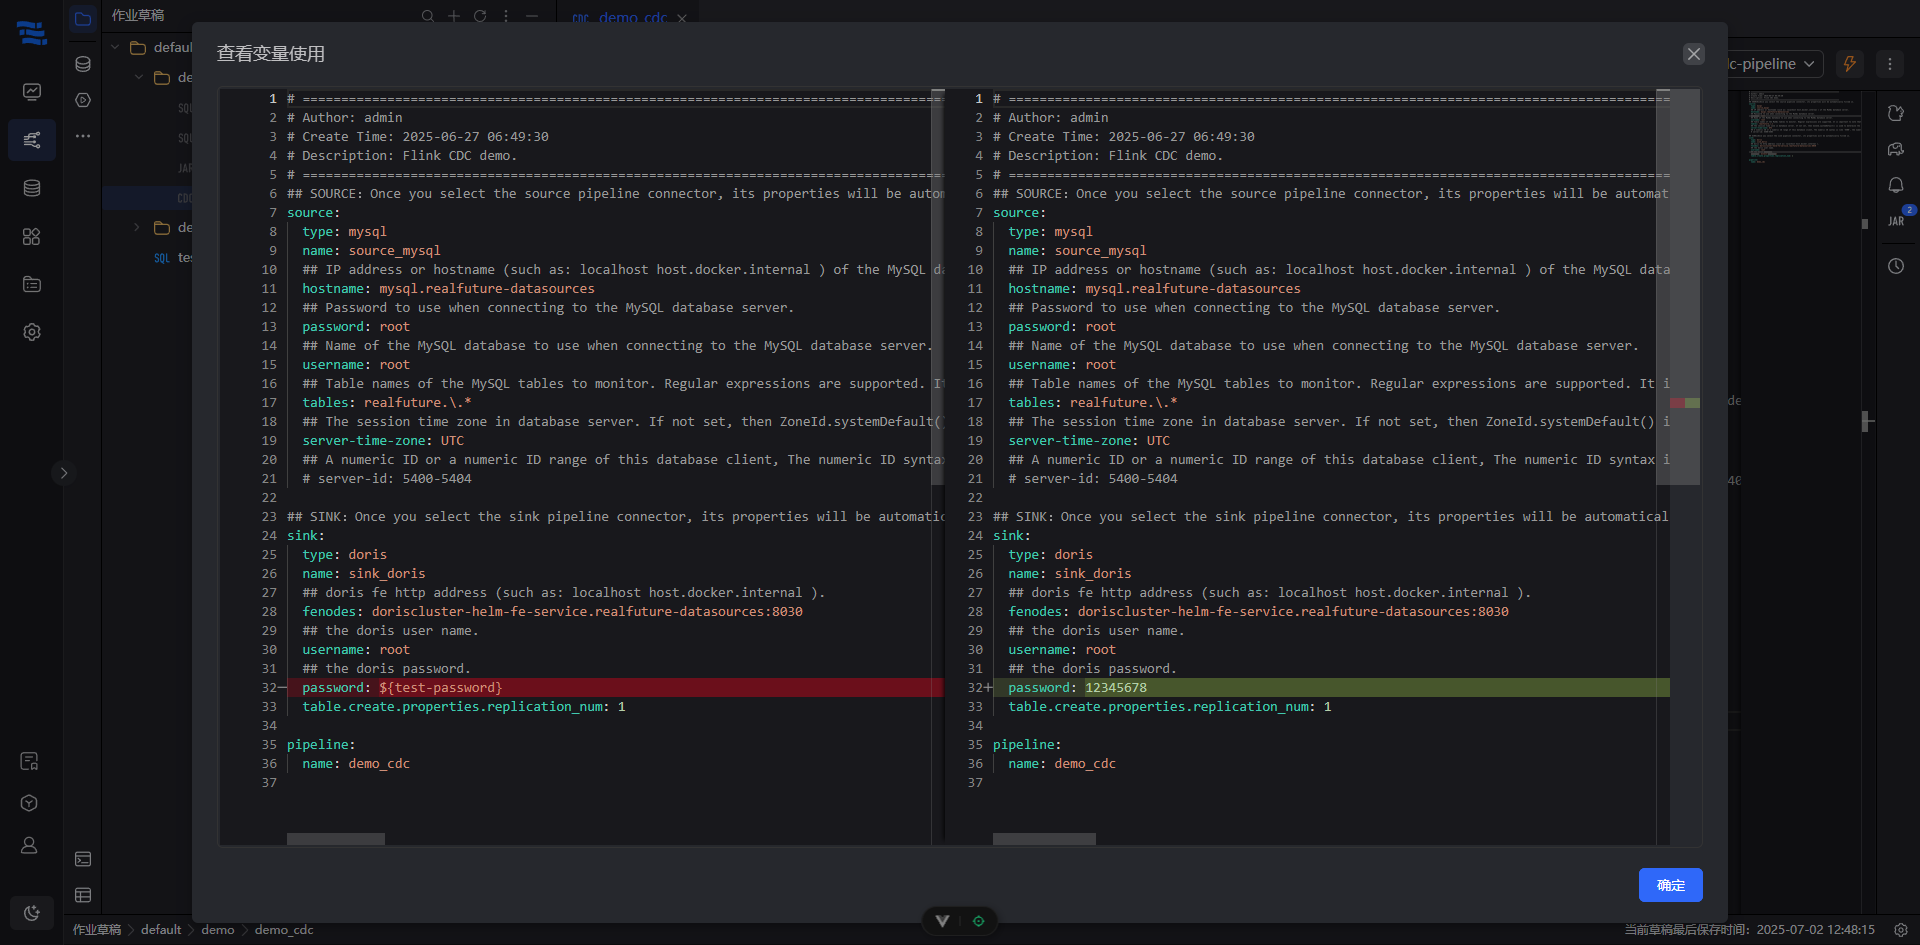The height and width of the screenshot is (945, 1920).
Task: Close the 查看变量使用 dialog
Action: [1693, 54]
